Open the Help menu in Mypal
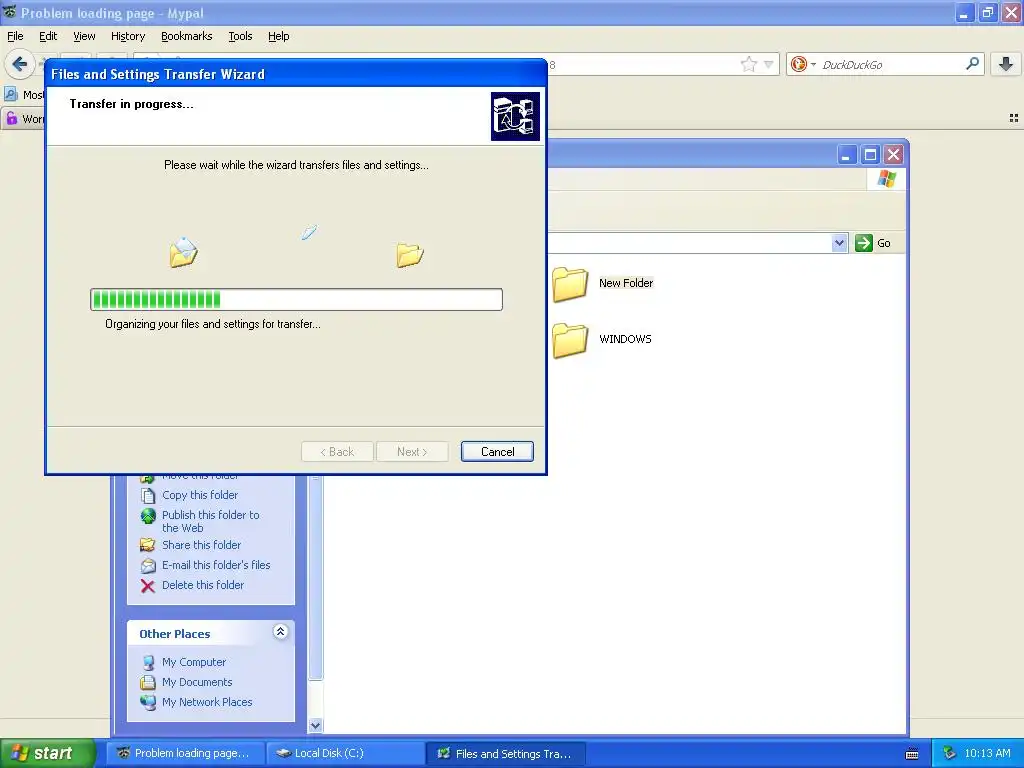This screenshot has width=1024, height=768. 278,36
